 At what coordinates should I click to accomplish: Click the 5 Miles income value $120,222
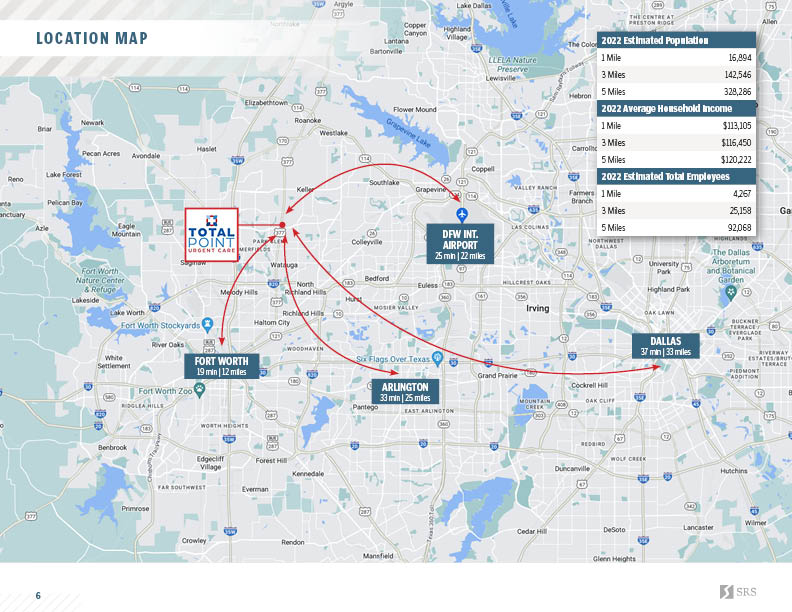coord(736,160)
